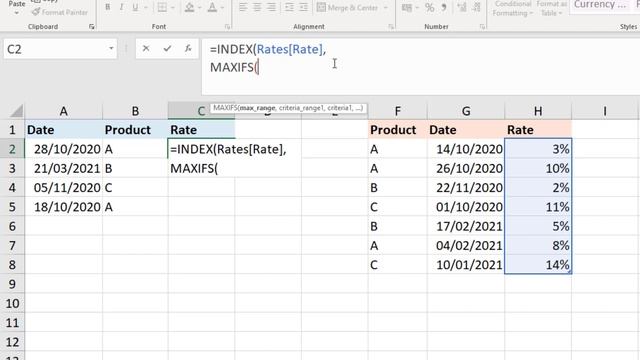This screenshot has height=360, width=640.
Task: Toggle Bold formatting in the Font group
Action: [x=108, y=7]
